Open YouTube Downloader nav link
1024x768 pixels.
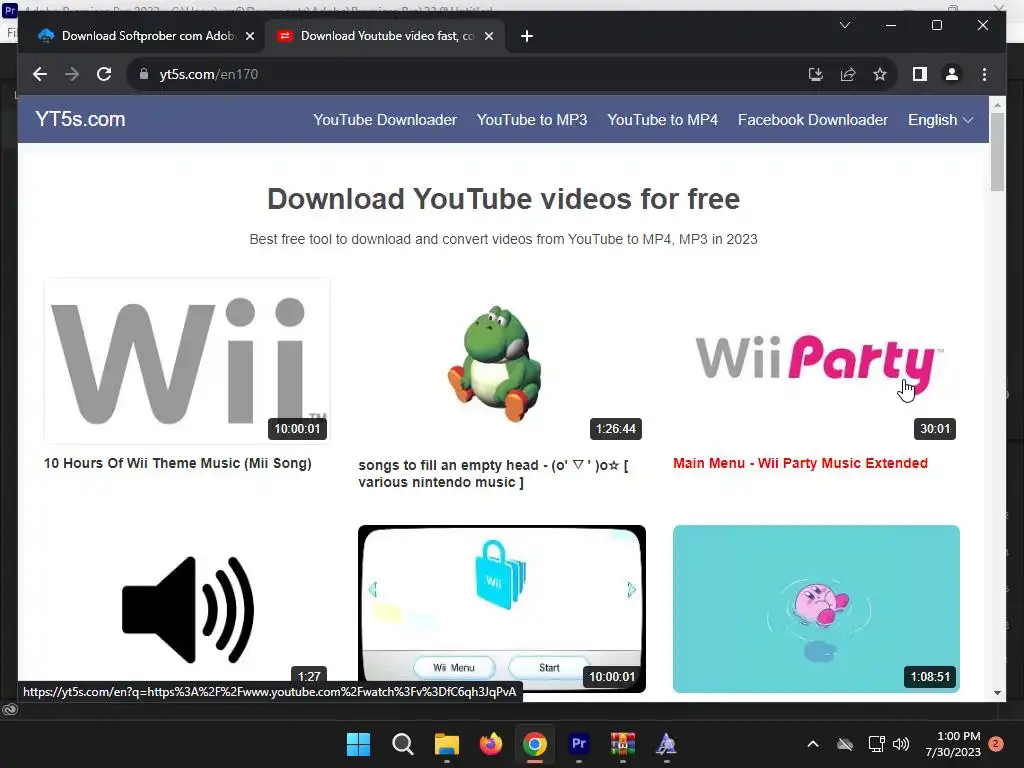pos(385,120)
